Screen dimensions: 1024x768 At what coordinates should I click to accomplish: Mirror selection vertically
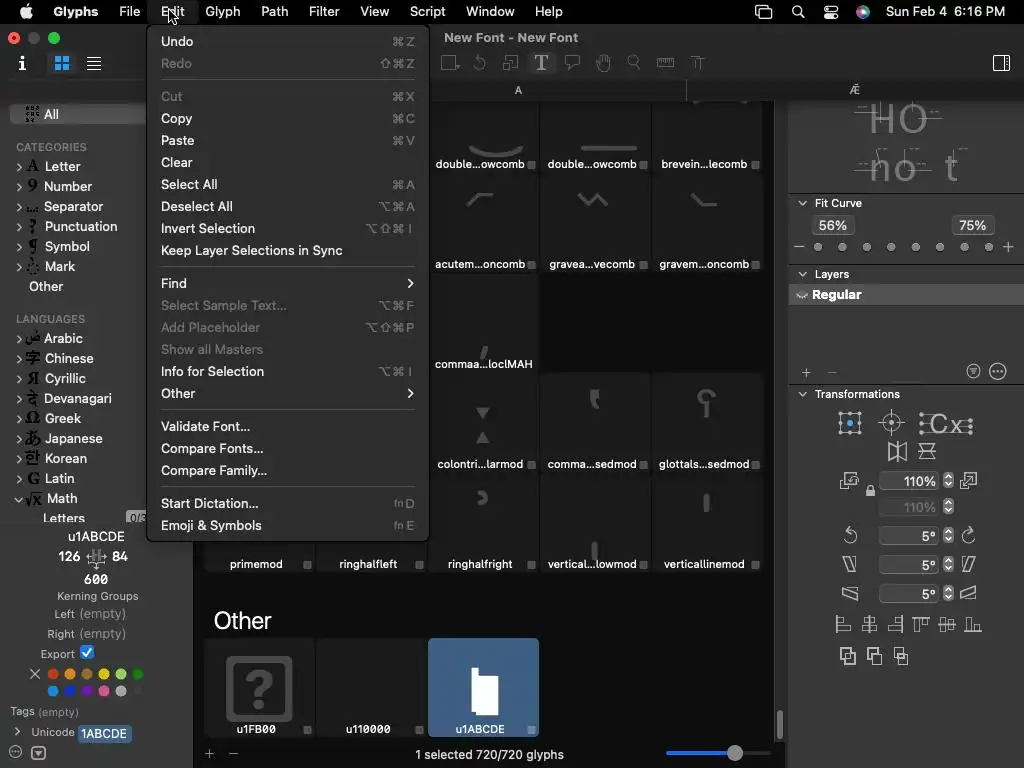(x=927, y=451)
